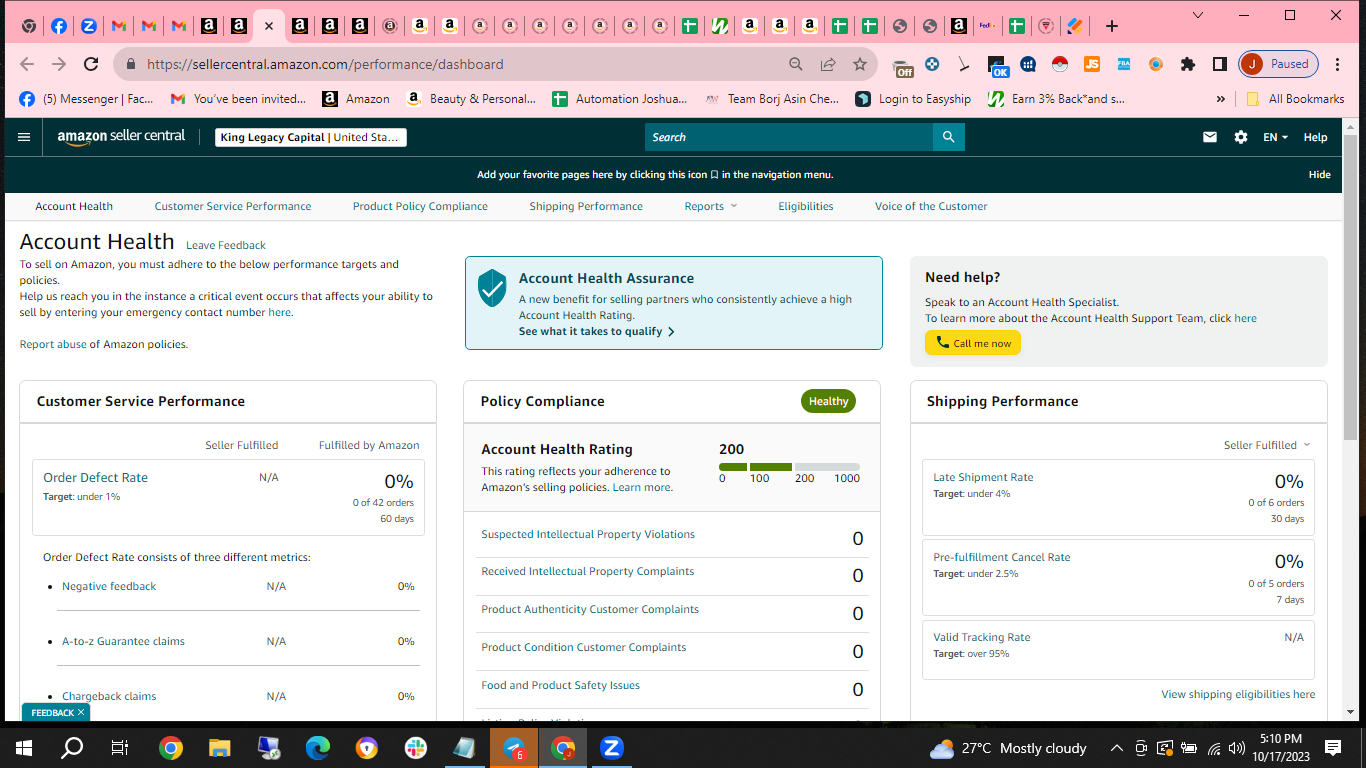Open the Zoom app in taskbar
Viewport: 1366px width, 768px height.
click(612, 747)
